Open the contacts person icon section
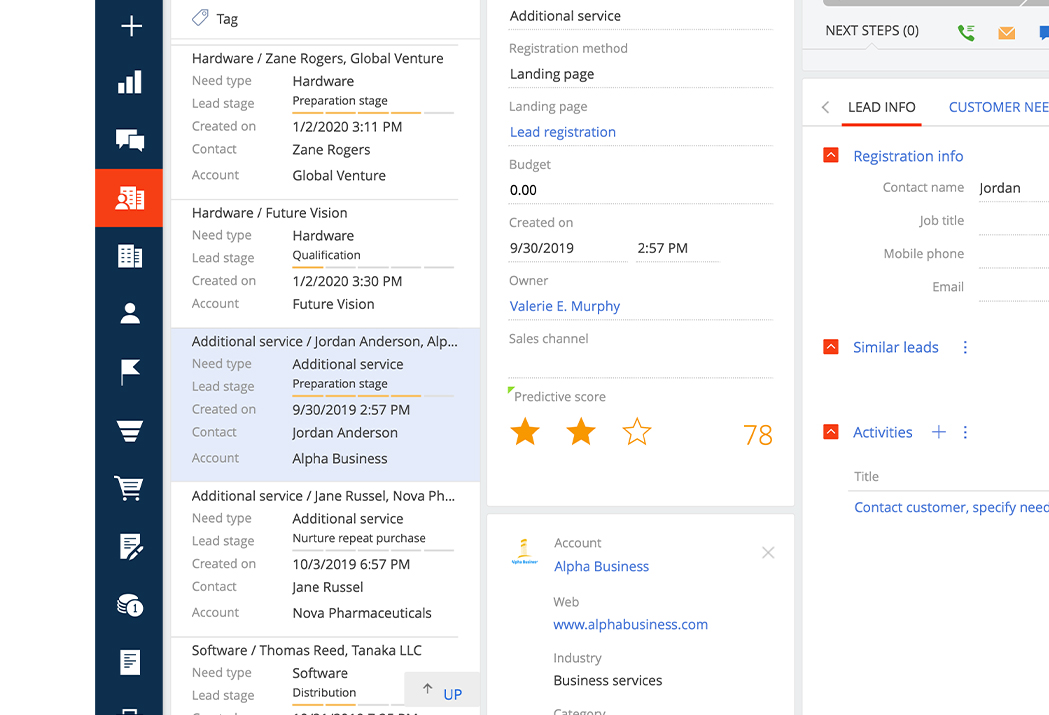Screen dimensions: 1049x715 coord(130,314)
